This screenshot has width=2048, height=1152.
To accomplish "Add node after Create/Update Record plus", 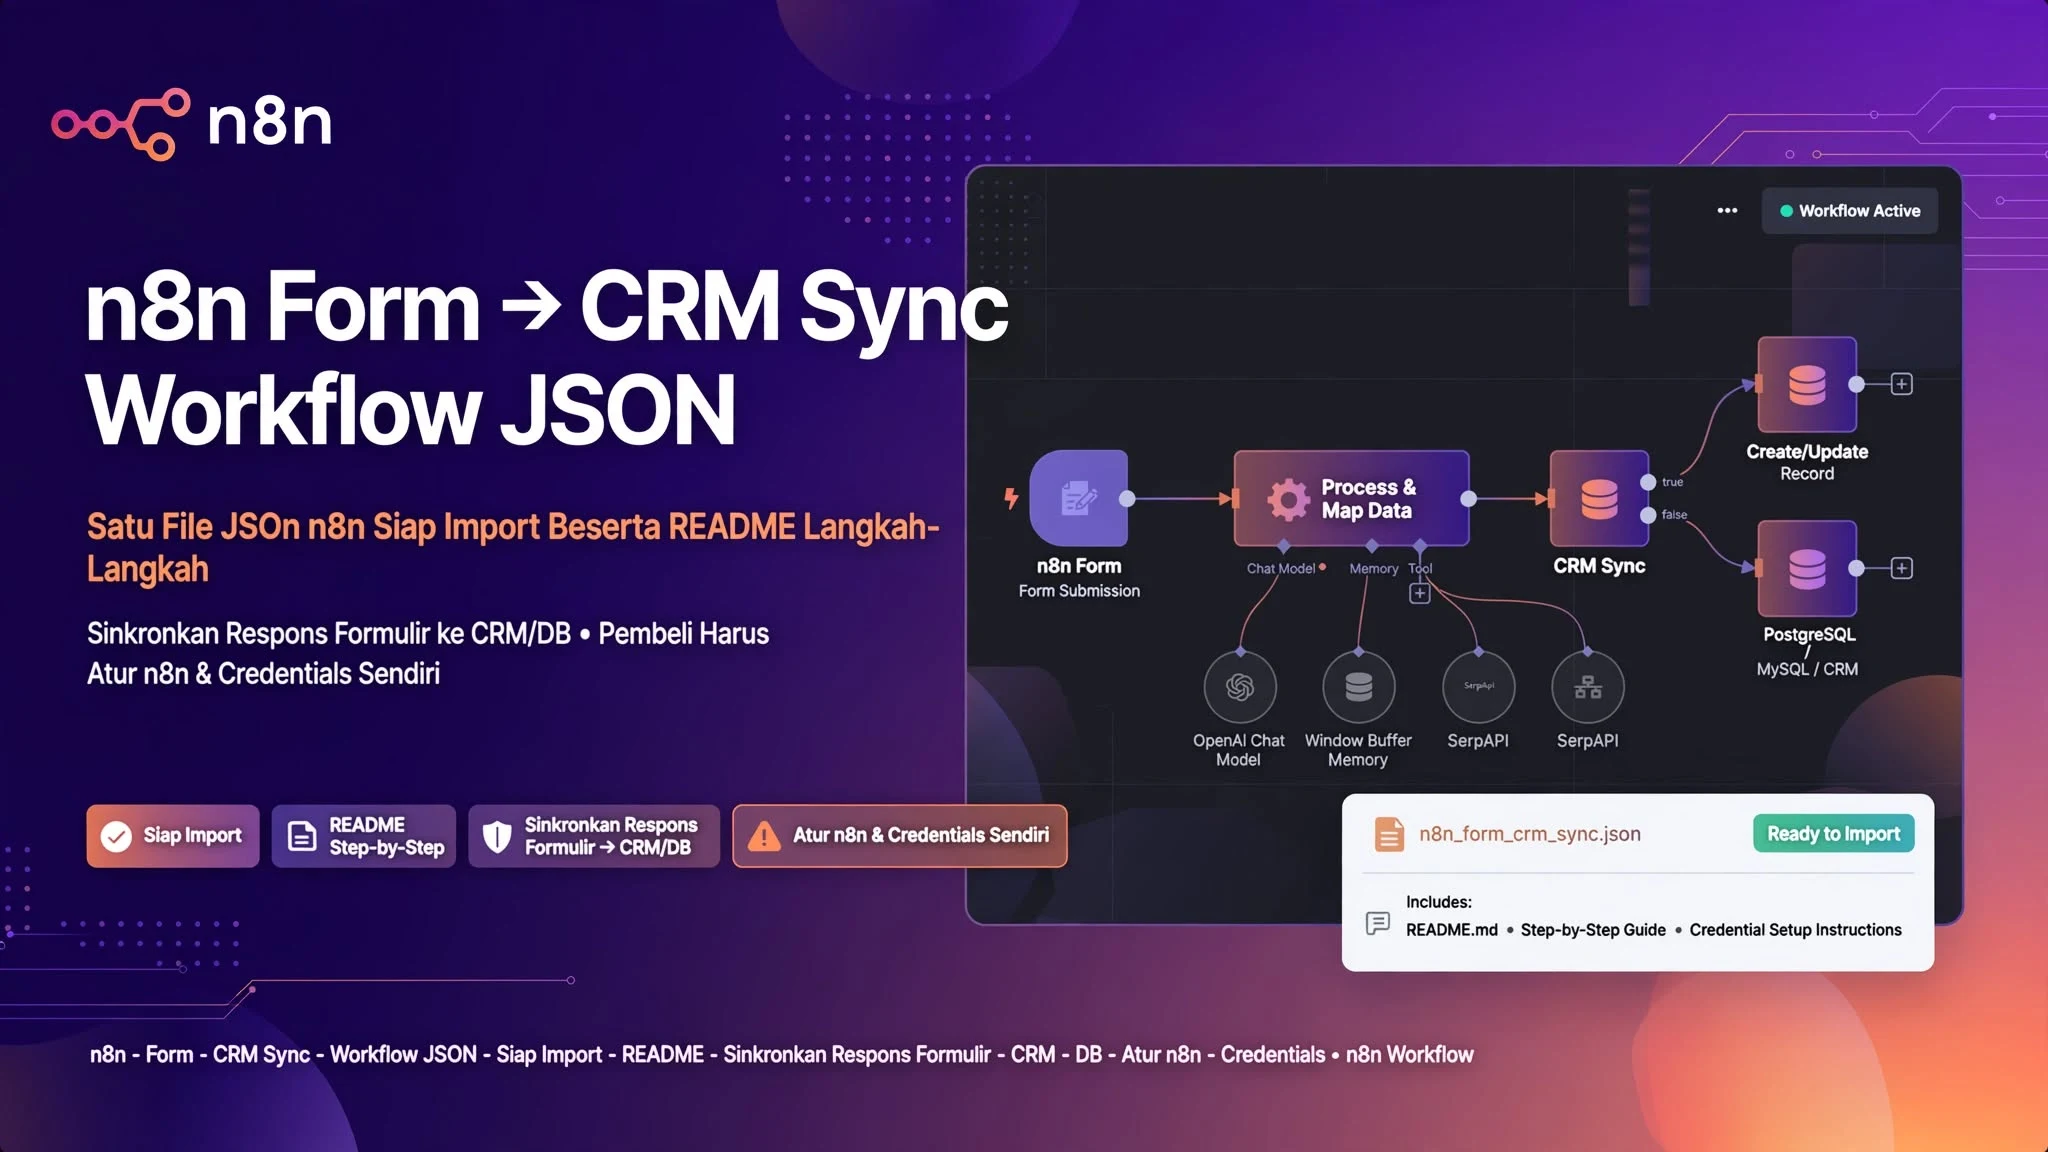I will pos(1902,384).
